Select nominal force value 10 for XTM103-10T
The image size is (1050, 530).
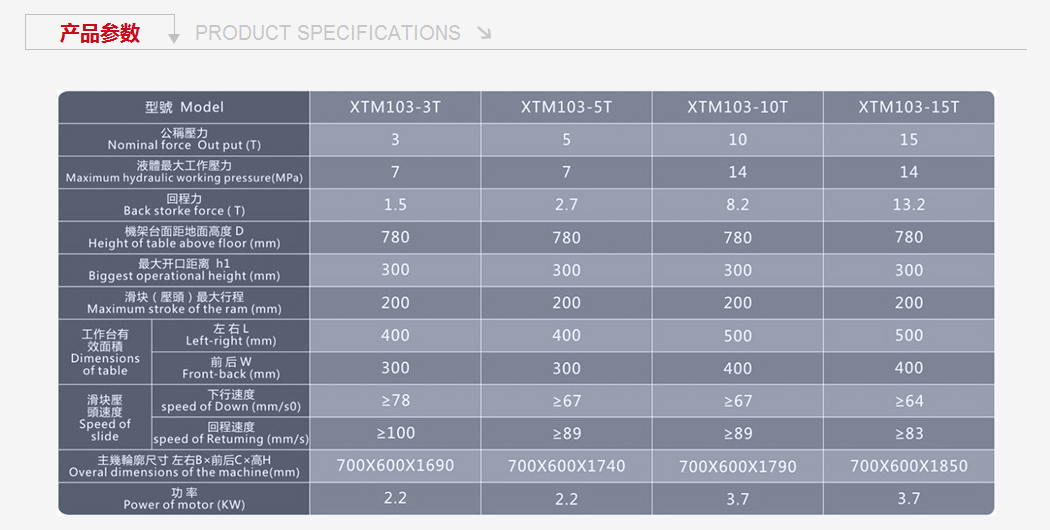(737, 139)
